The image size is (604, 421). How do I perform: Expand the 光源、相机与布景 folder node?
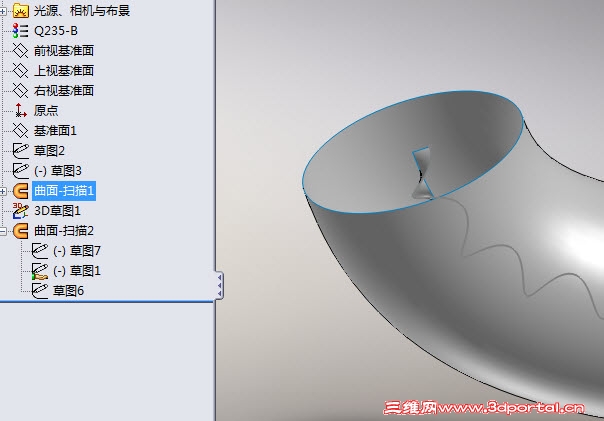[x=3, y=11]
